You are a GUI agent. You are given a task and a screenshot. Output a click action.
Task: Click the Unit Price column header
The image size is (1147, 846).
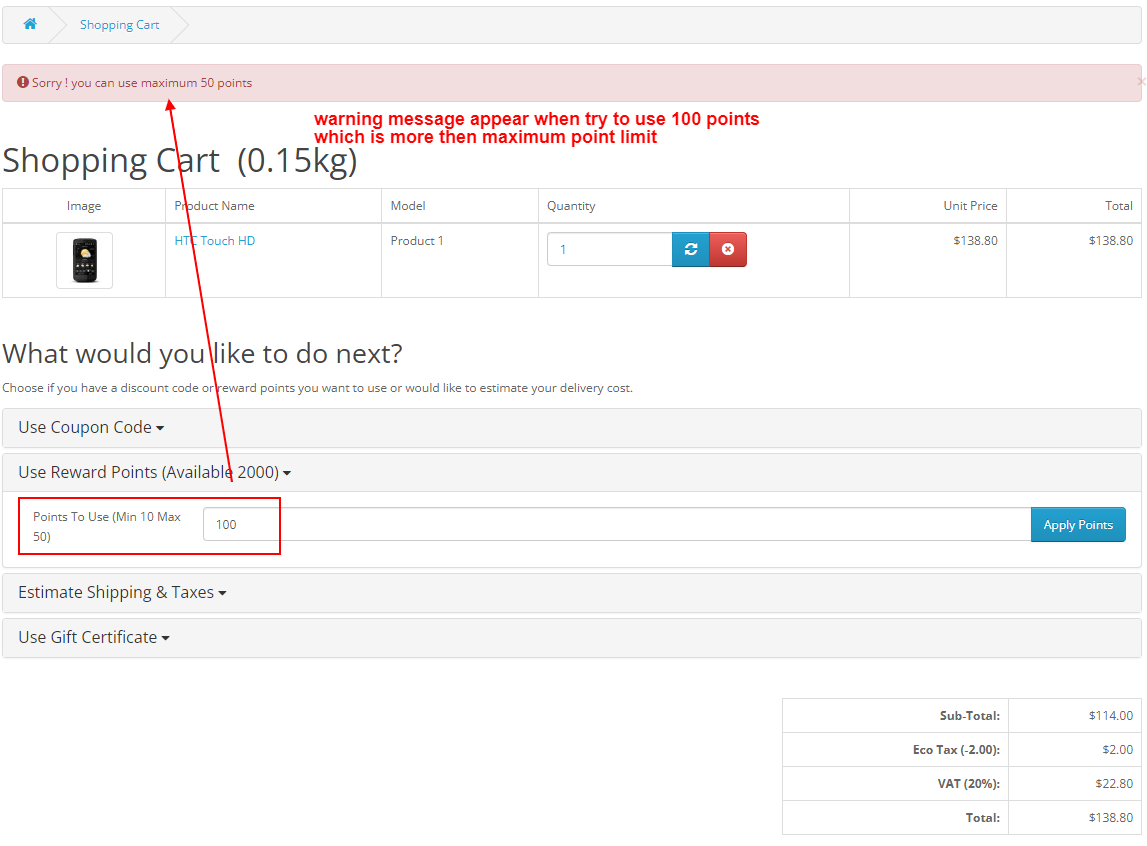click(x=970, y=206)
